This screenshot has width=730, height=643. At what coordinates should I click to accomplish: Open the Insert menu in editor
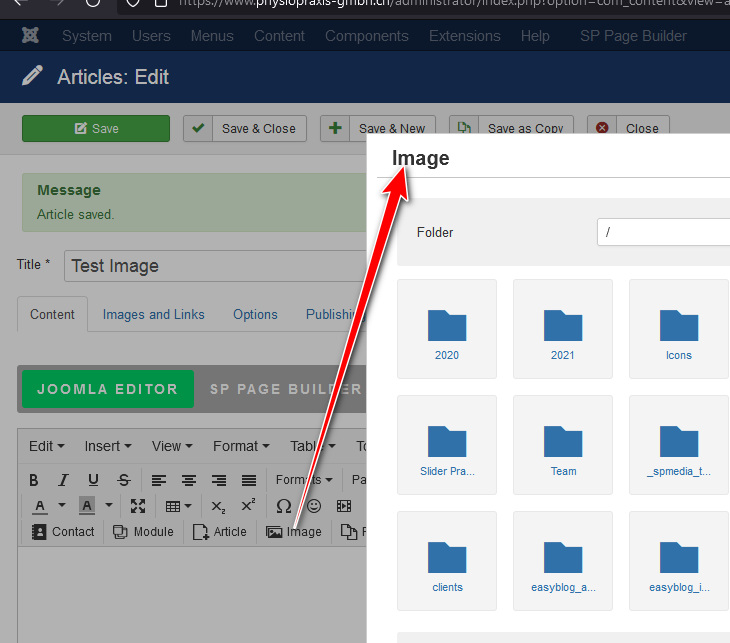[x=108, y=446]
